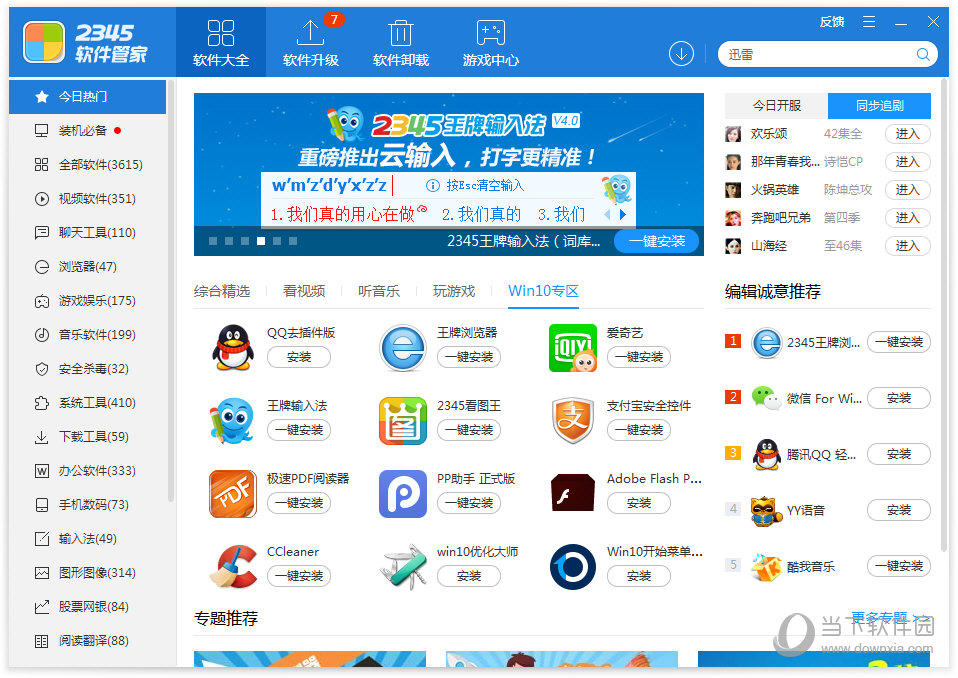The image size is (958, 678).
Task: Open 视频软件(351) category
Action: coord(87,199)
